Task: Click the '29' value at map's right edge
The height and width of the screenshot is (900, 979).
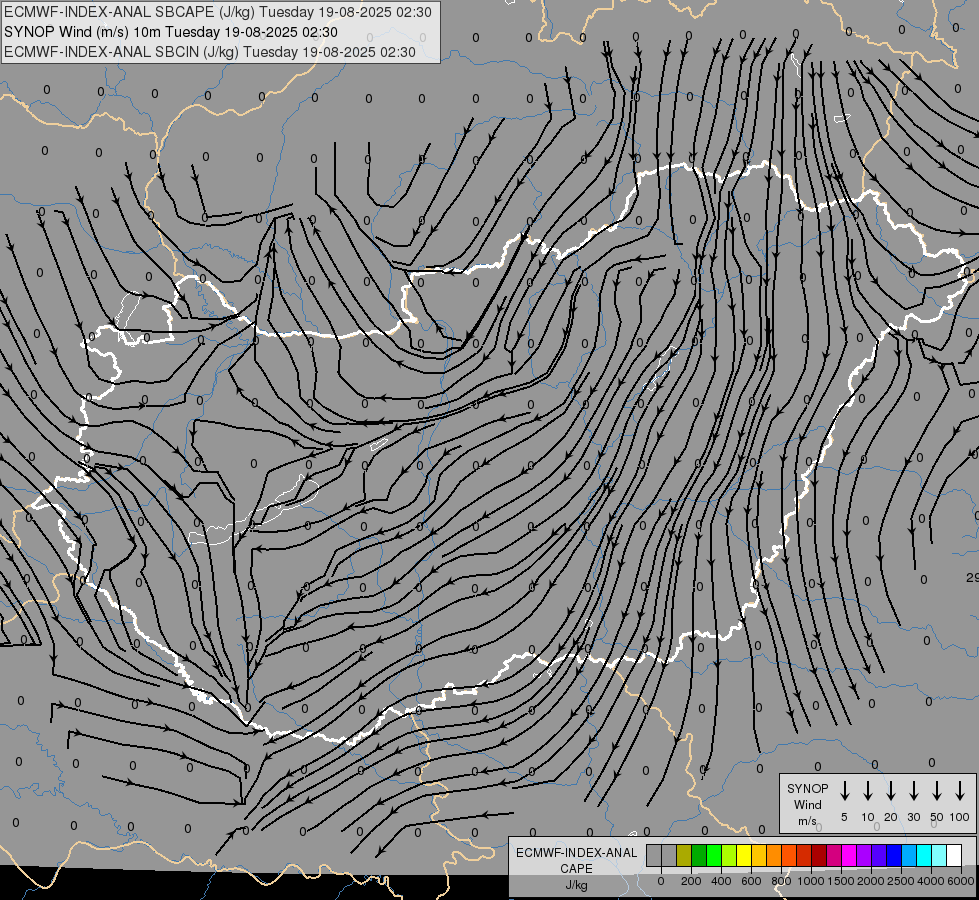Action: pyautogui.click(x=972, y=578)
